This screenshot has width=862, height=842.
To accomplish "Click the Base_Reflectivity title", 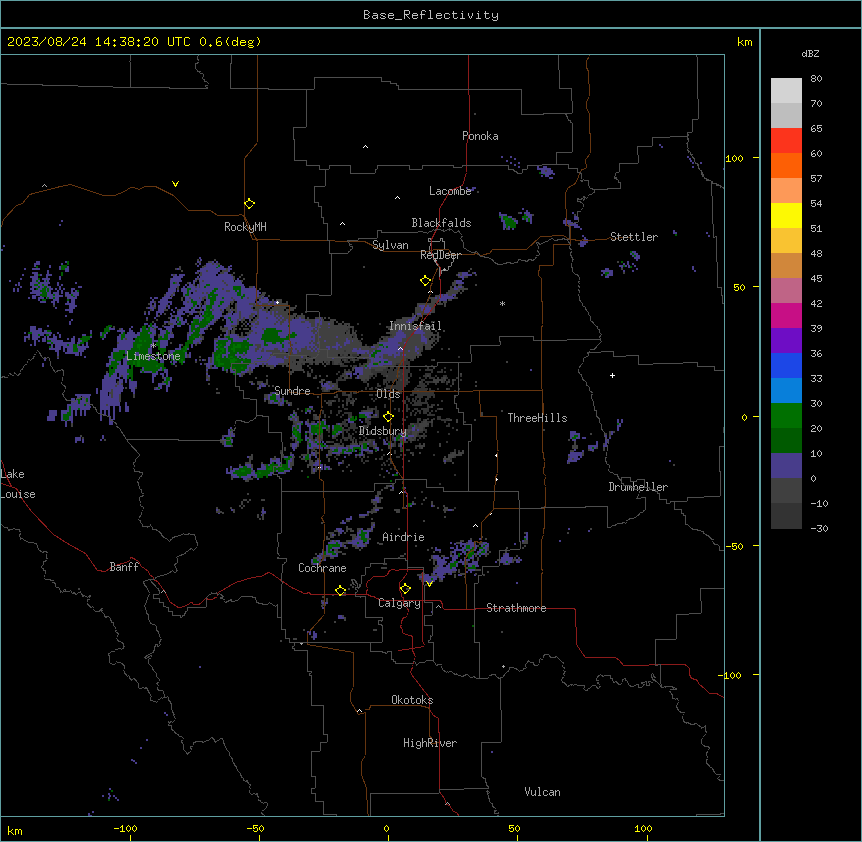I will (431, 15).
